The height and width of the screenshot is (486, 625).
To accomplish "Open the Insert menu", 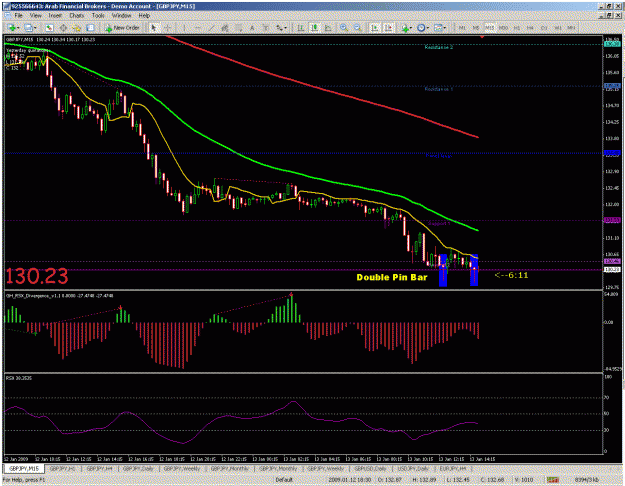I will 55,16.
